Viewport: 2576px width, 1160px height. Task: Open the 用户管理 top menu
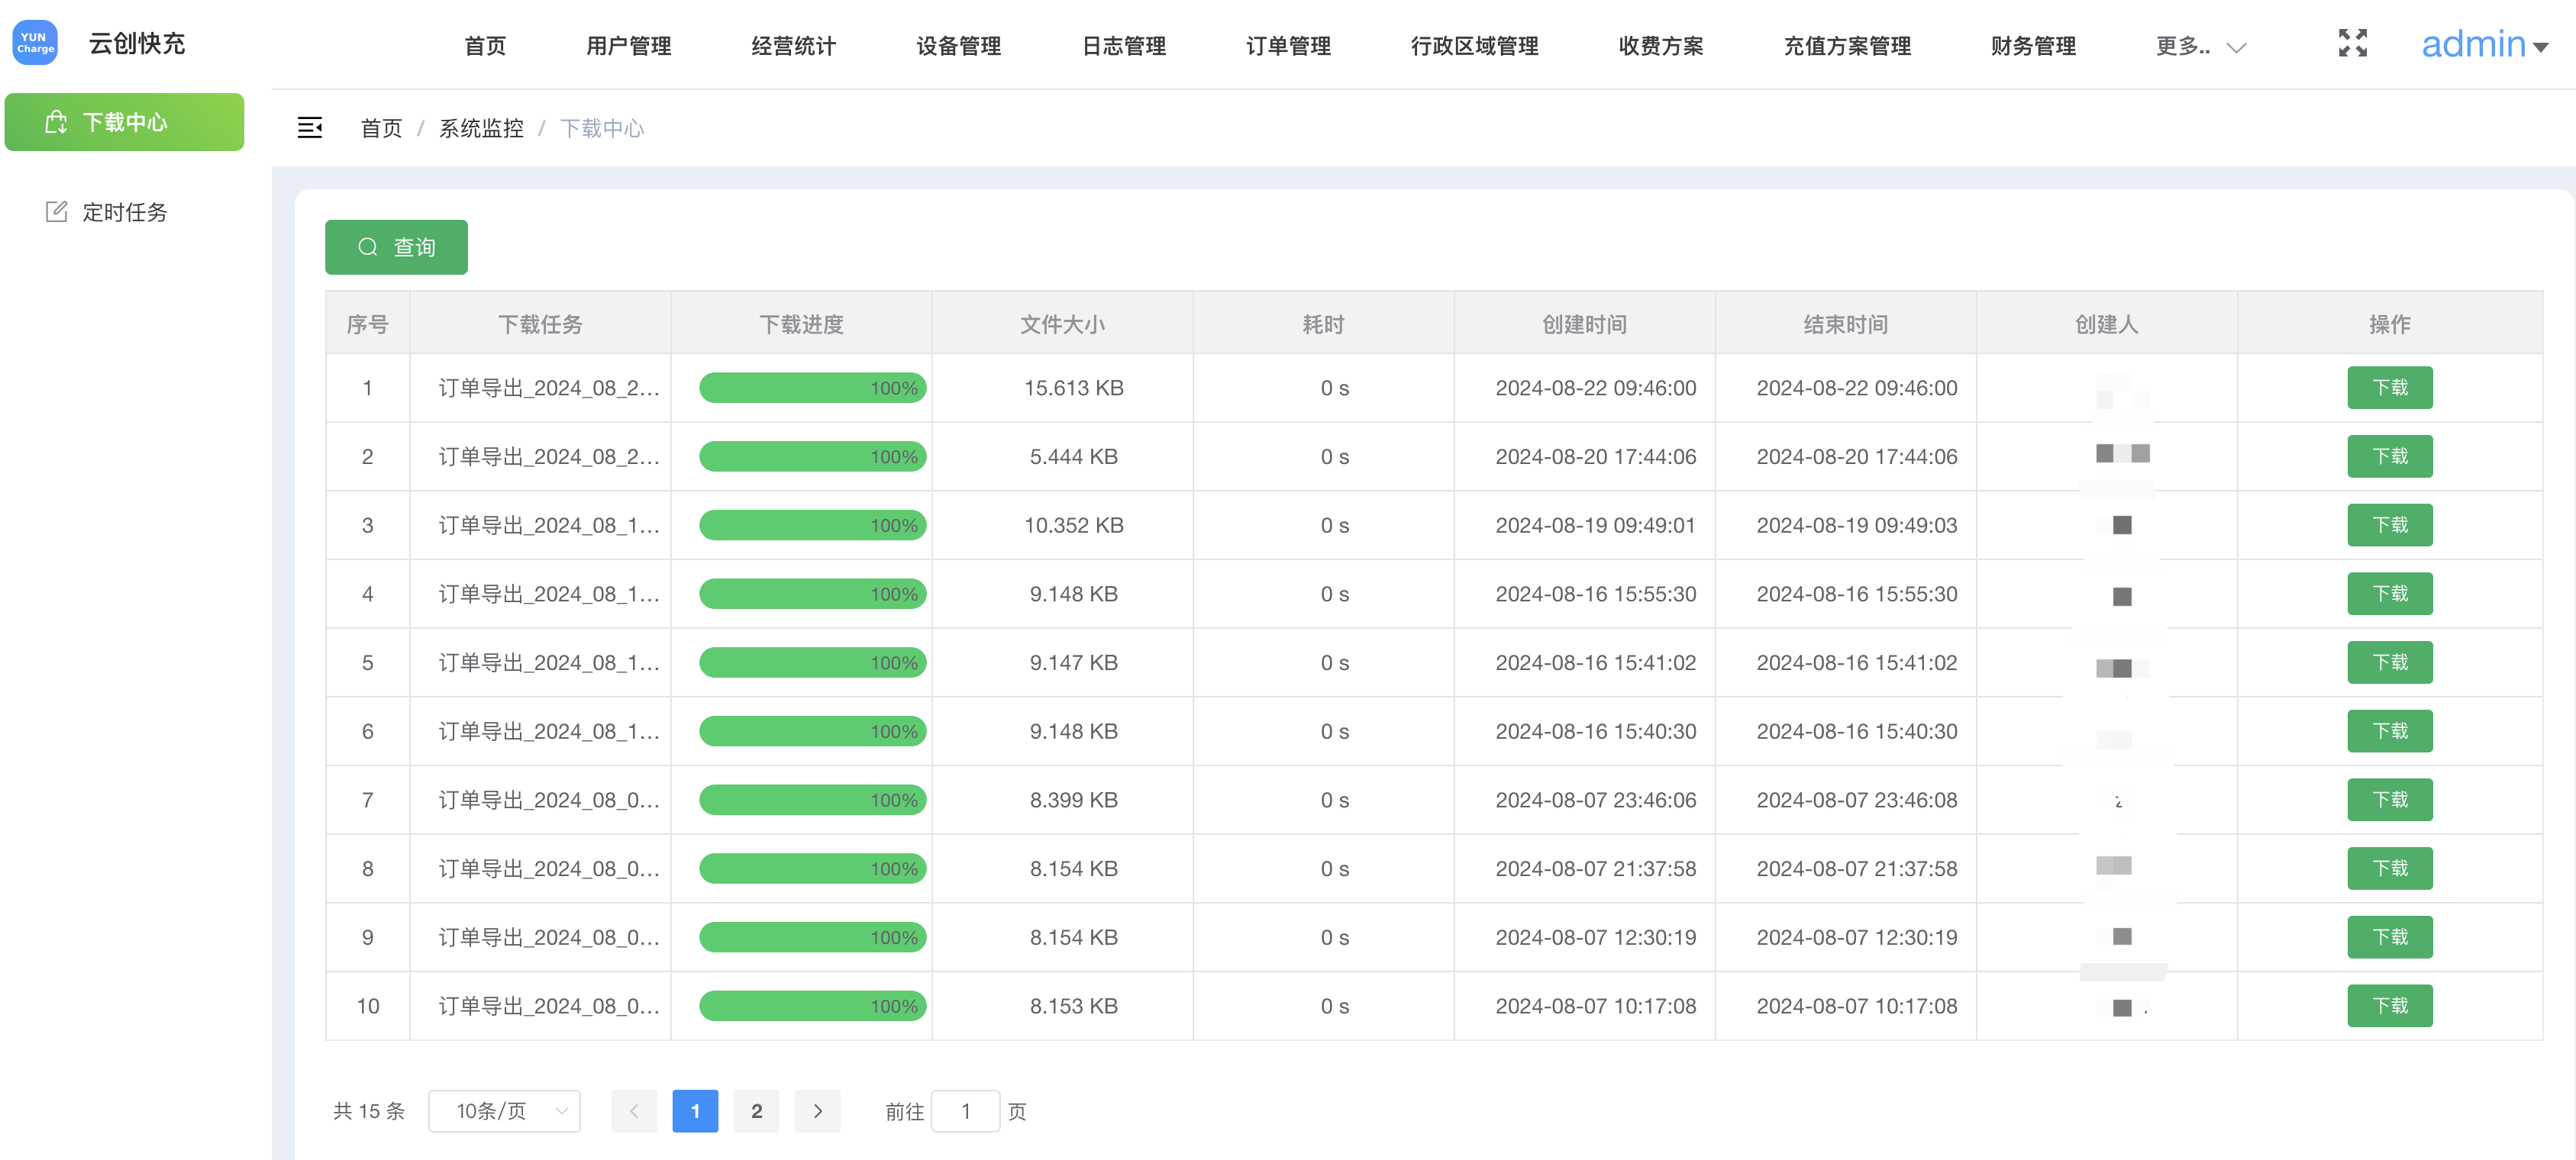click(628, 46)
